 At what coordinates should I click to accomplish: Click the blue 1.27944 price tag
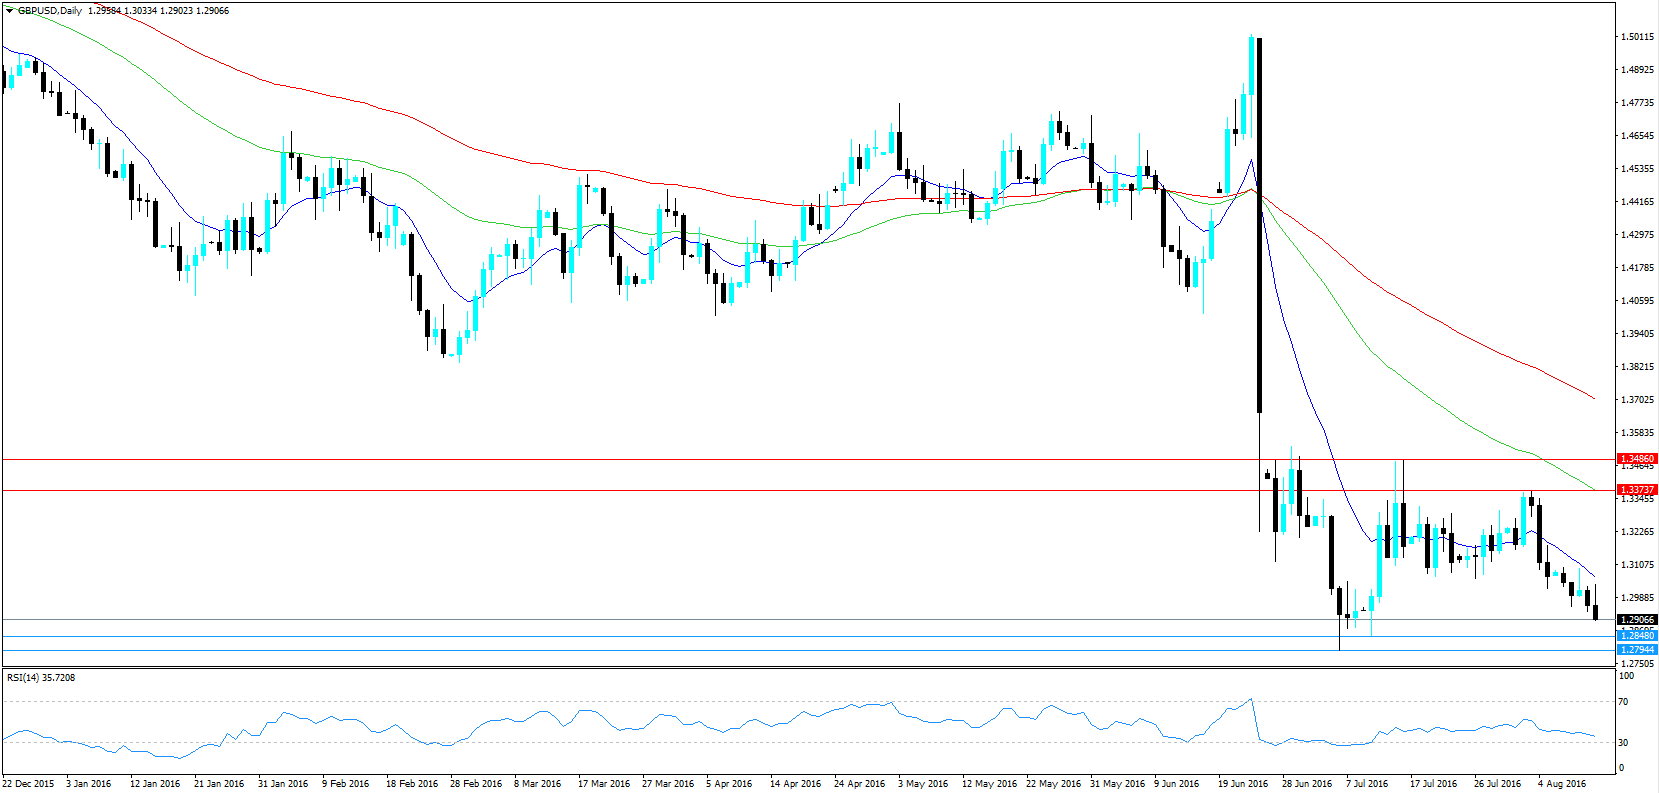click(1637, 650)
